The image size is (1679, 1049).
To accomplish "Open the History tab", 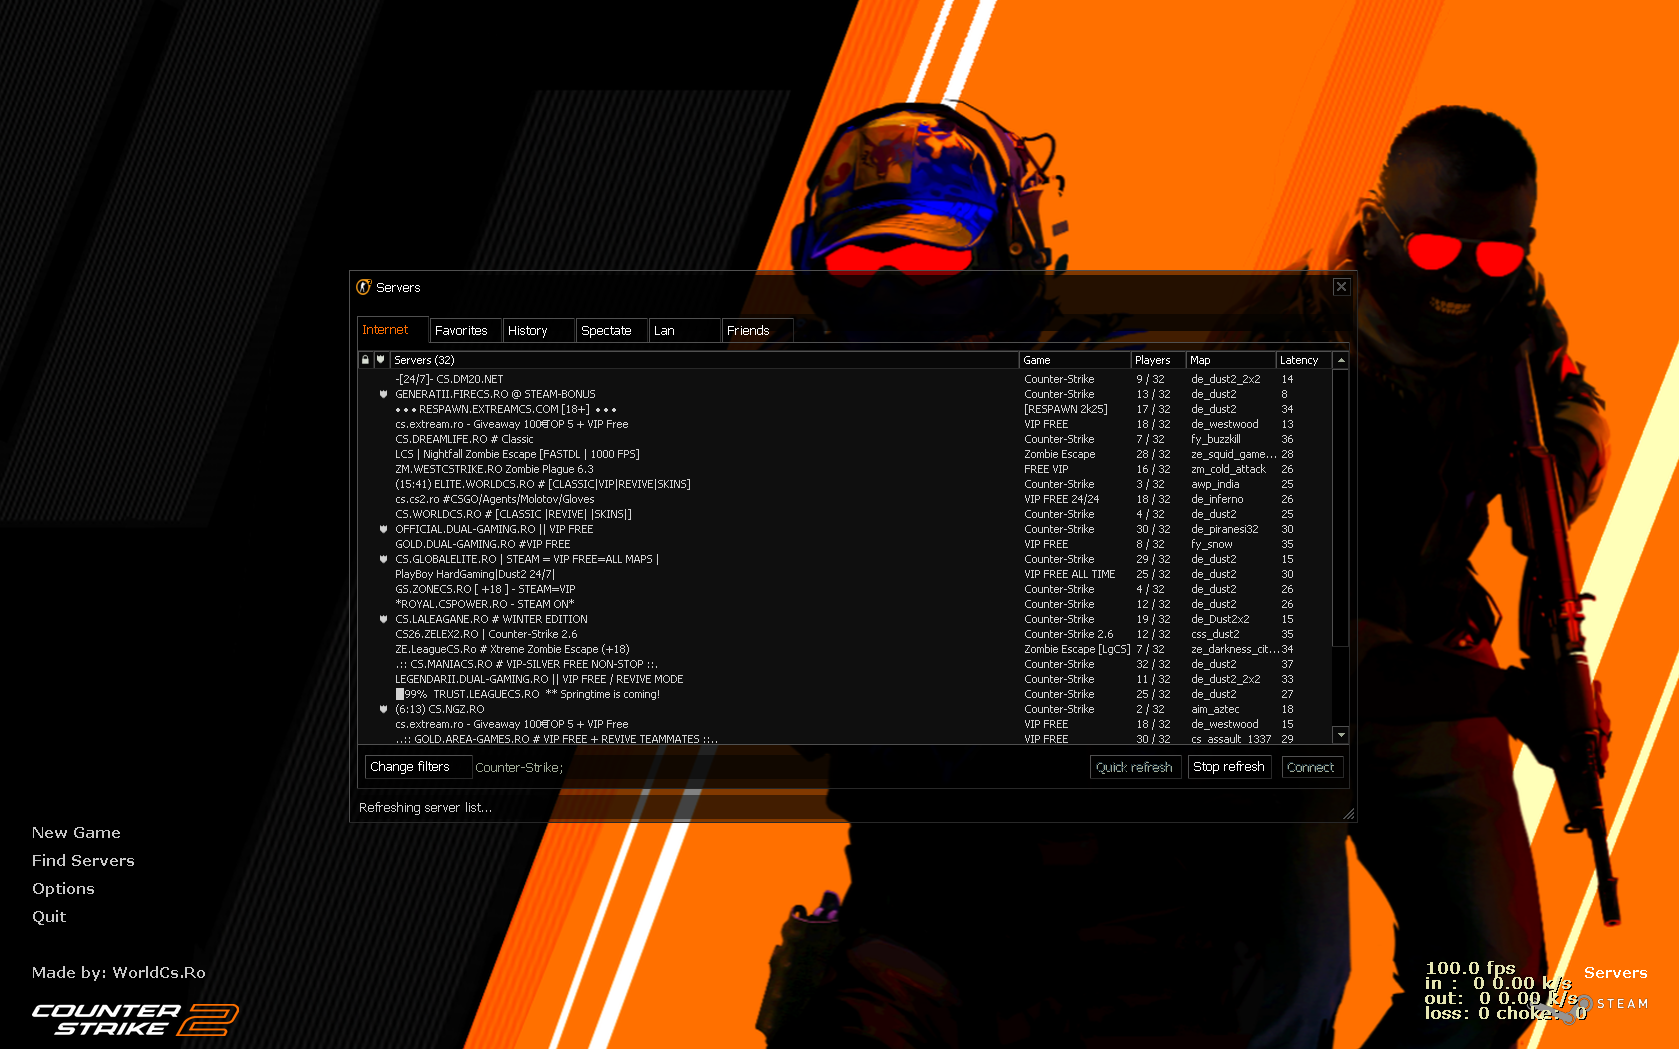I will [x=538, y=330].
